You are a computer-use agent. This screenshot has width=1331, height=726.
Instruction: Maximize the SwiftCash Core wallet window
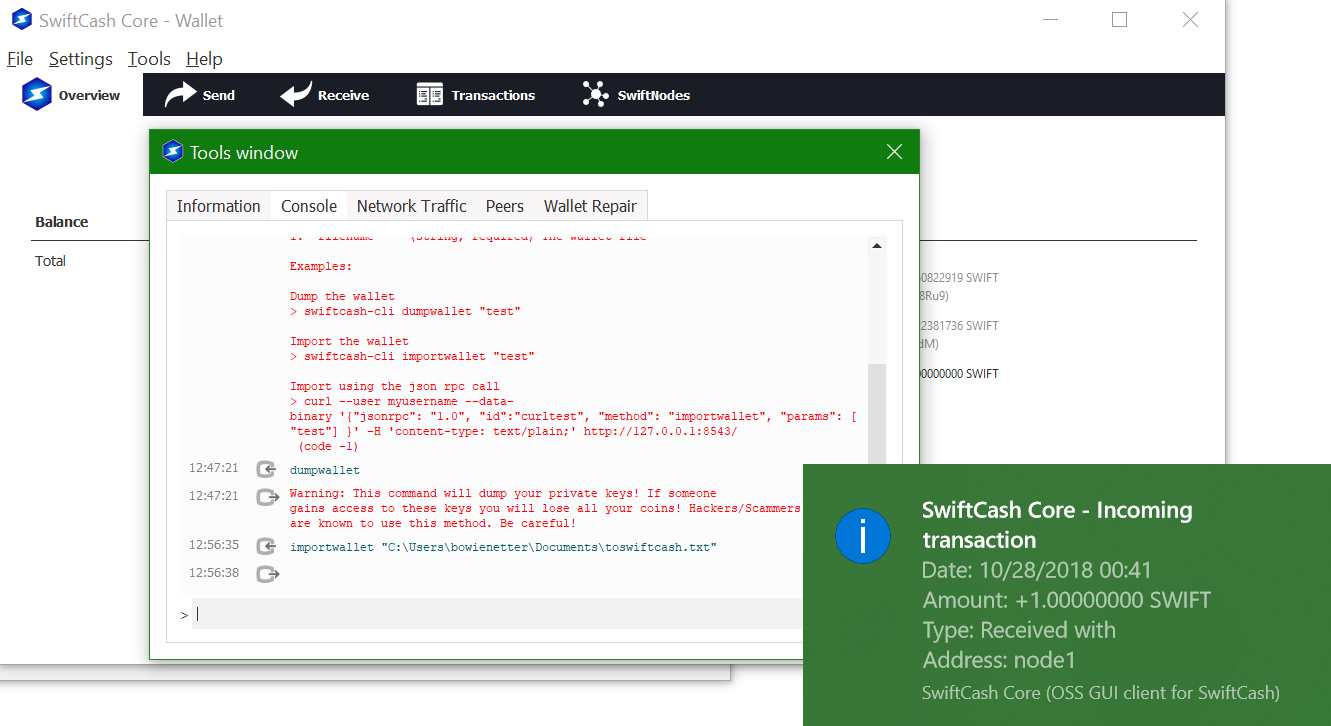(1119, 20)
